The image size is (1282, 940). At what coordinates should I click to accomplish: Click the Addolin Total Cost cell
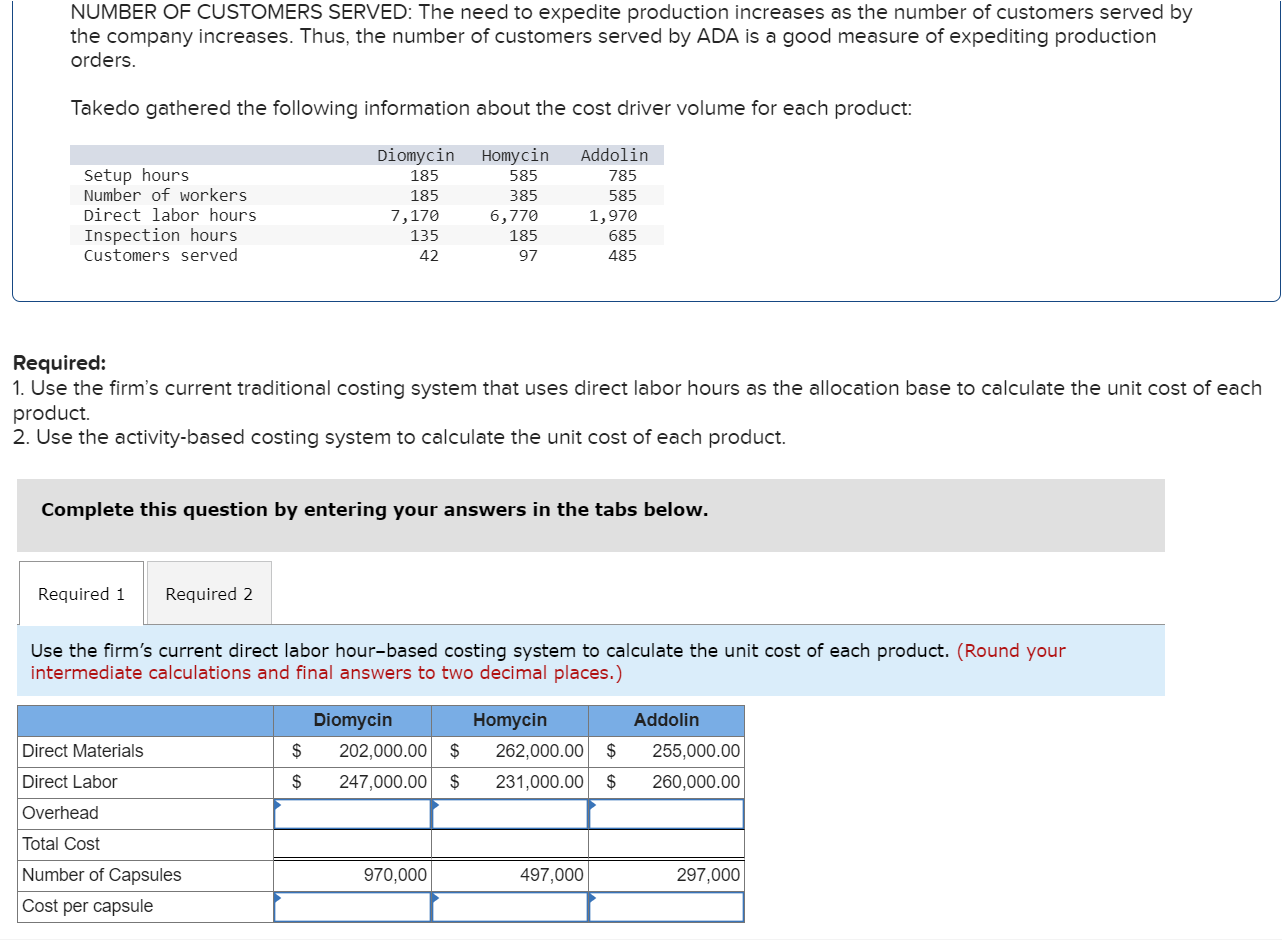666,844
